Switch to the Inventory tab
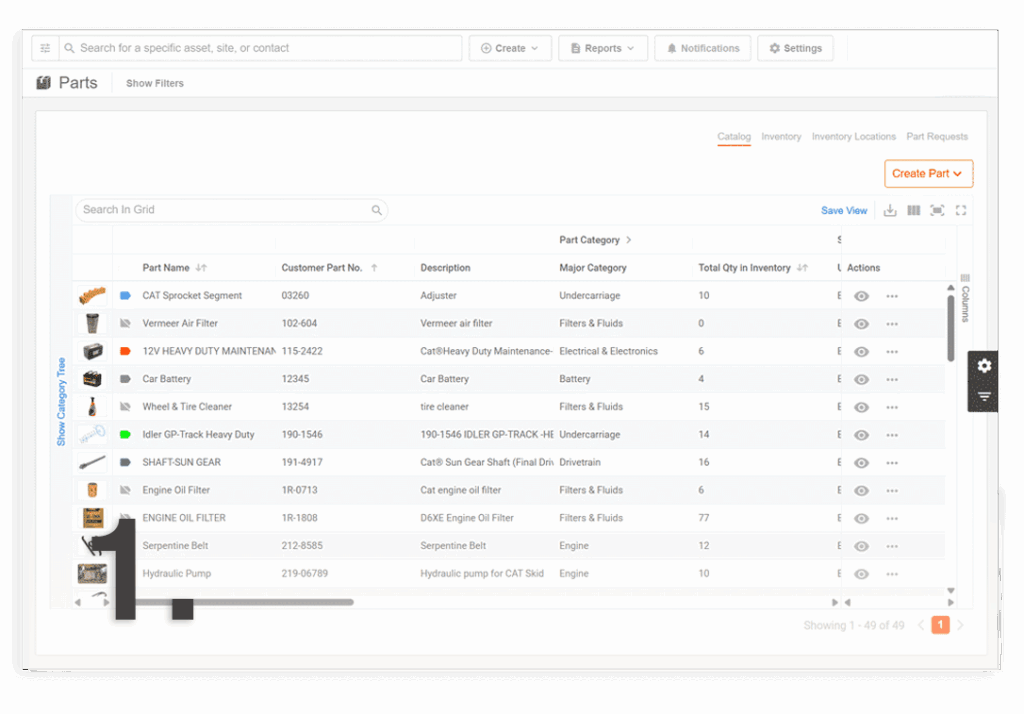The height and width of the screenshot is (714, 1024). (781, 136)
